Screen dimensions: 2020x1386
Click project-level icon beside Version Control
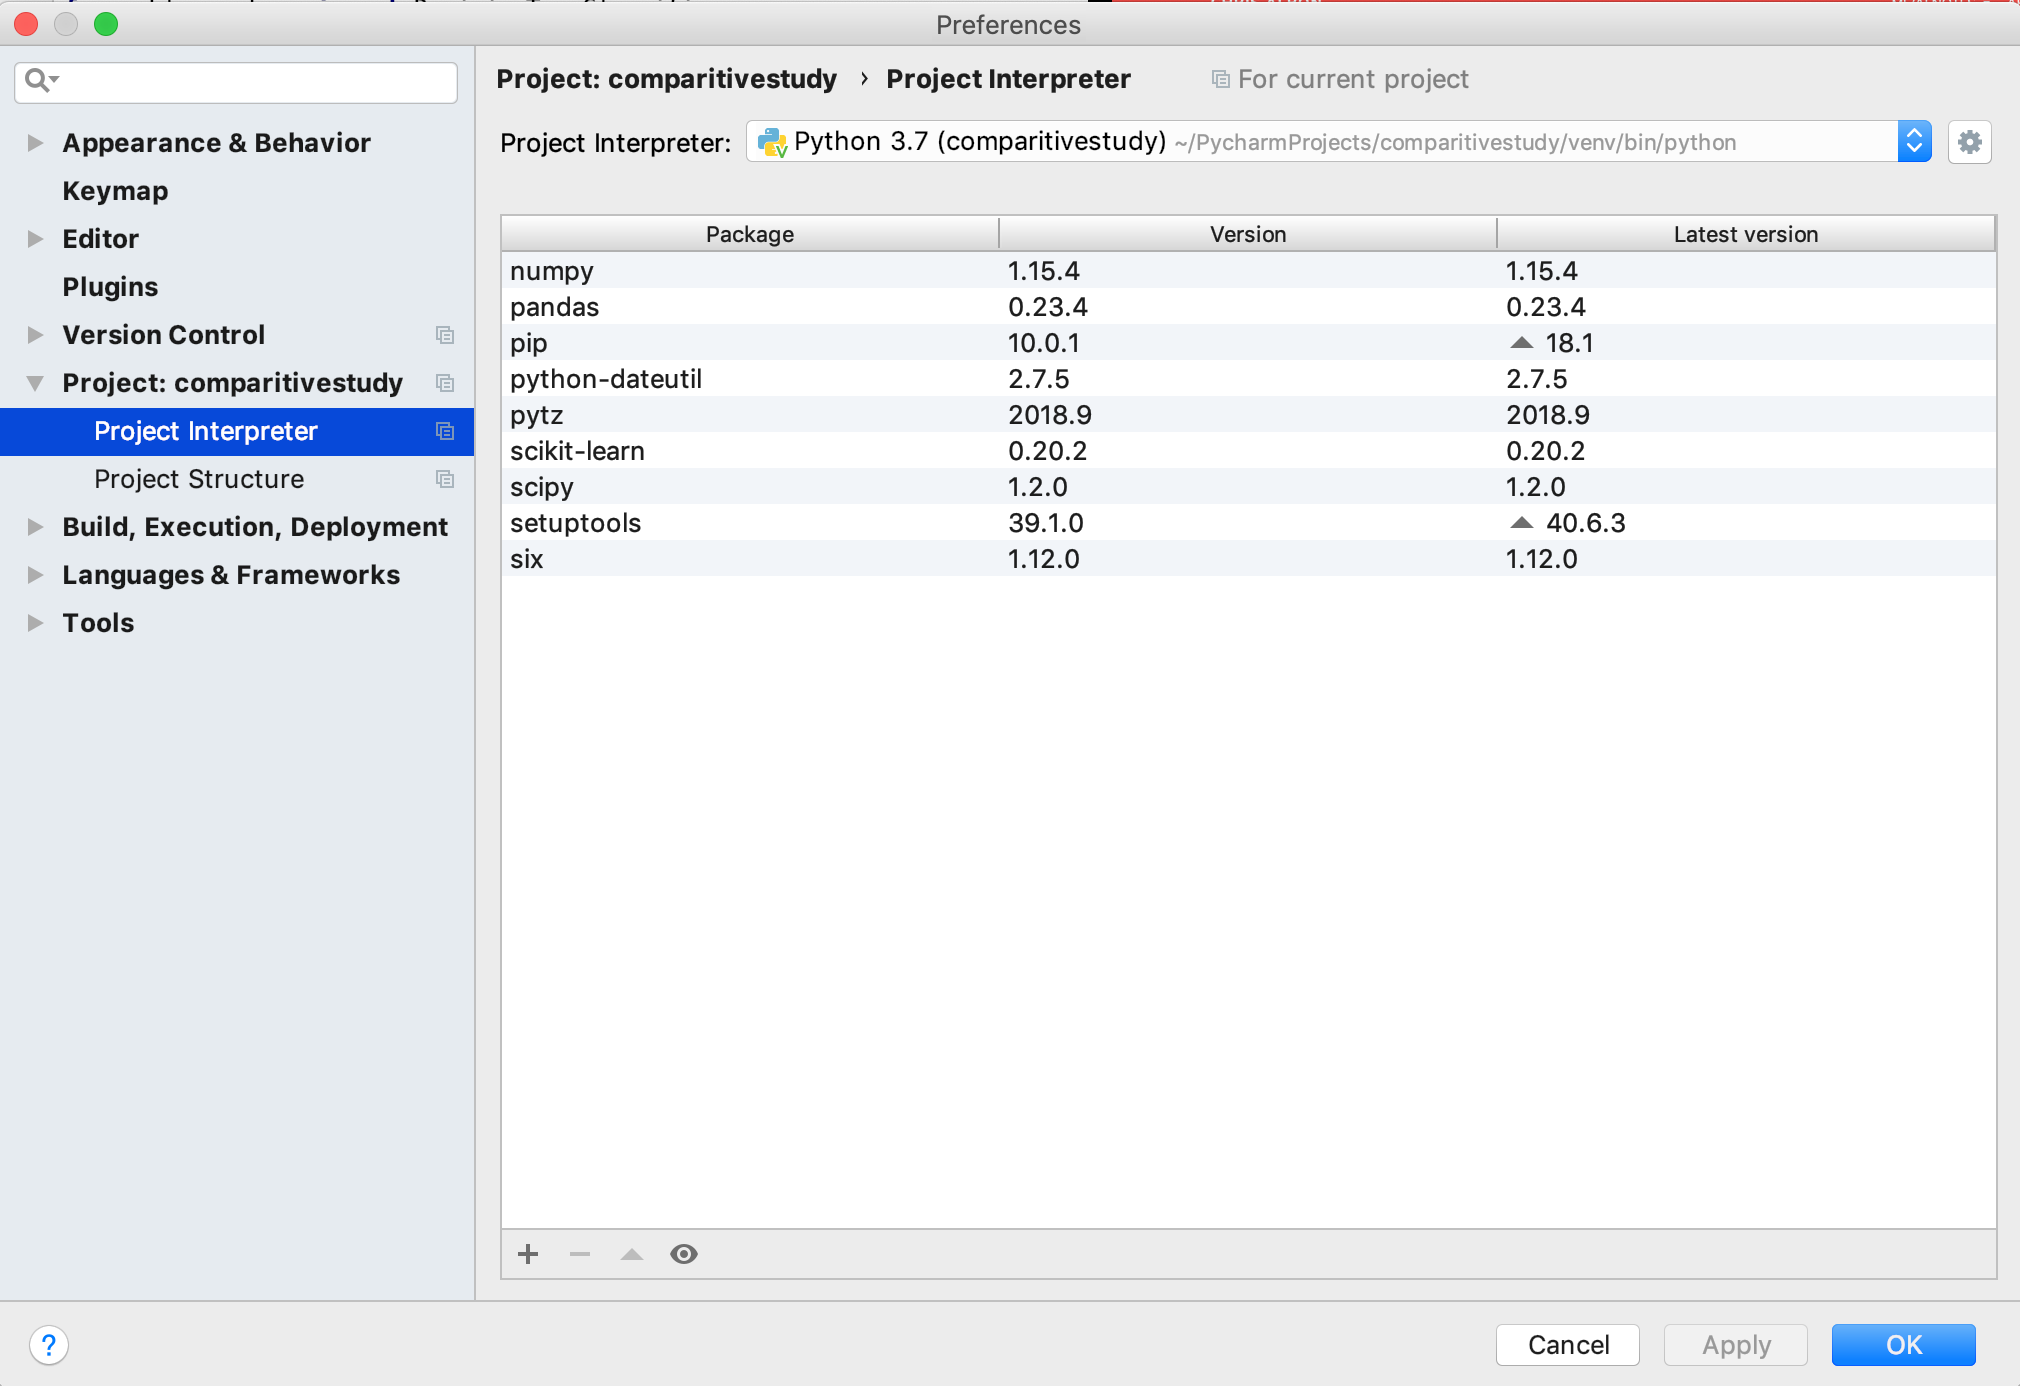point(445,335)
